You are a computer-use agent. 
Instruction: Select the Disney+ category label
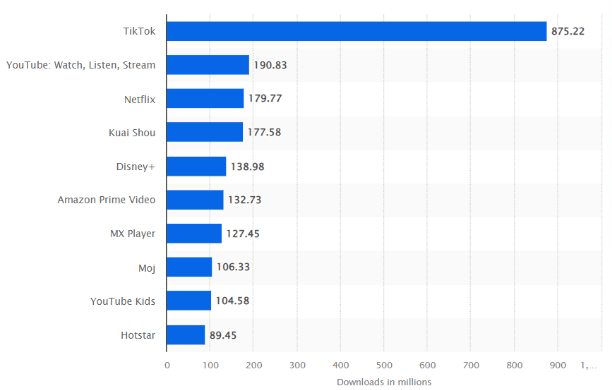[135, 167]
